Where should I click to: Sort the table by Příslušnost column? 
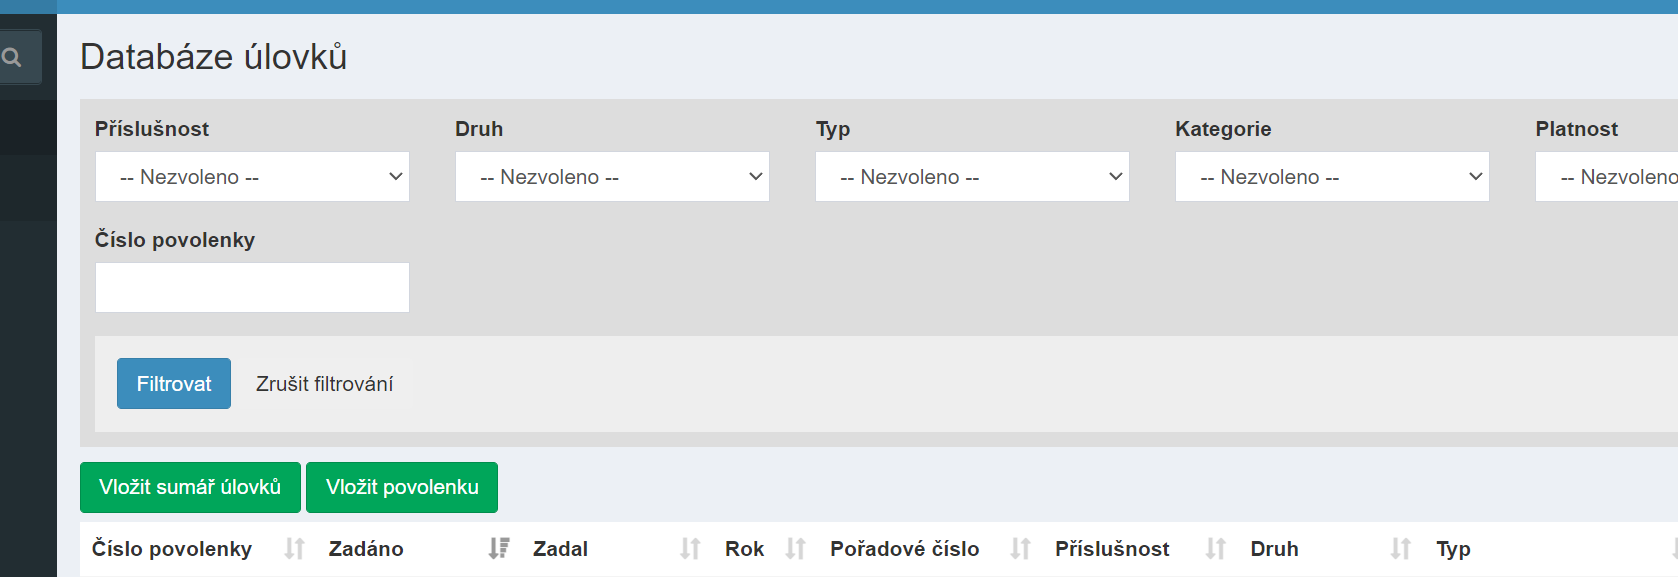coord(1214,548)
